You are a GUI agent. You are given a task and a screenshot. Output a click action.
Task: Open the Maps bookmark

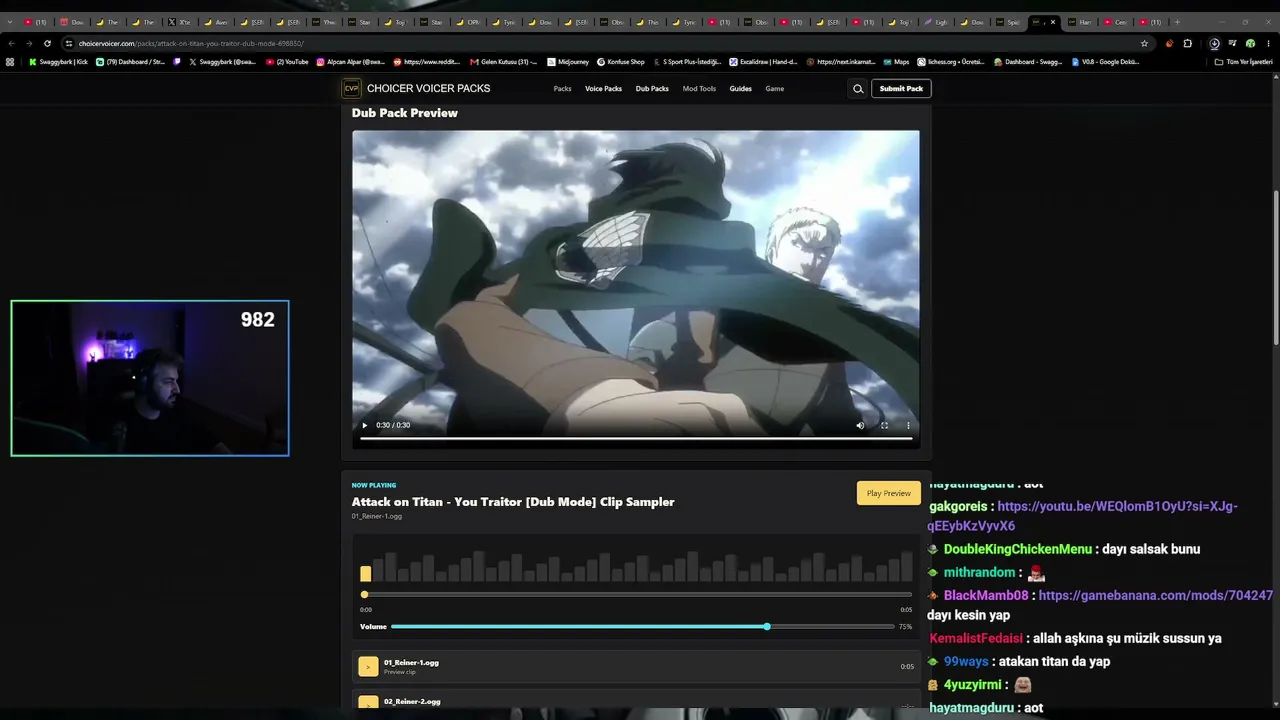[x=896, y=62]
